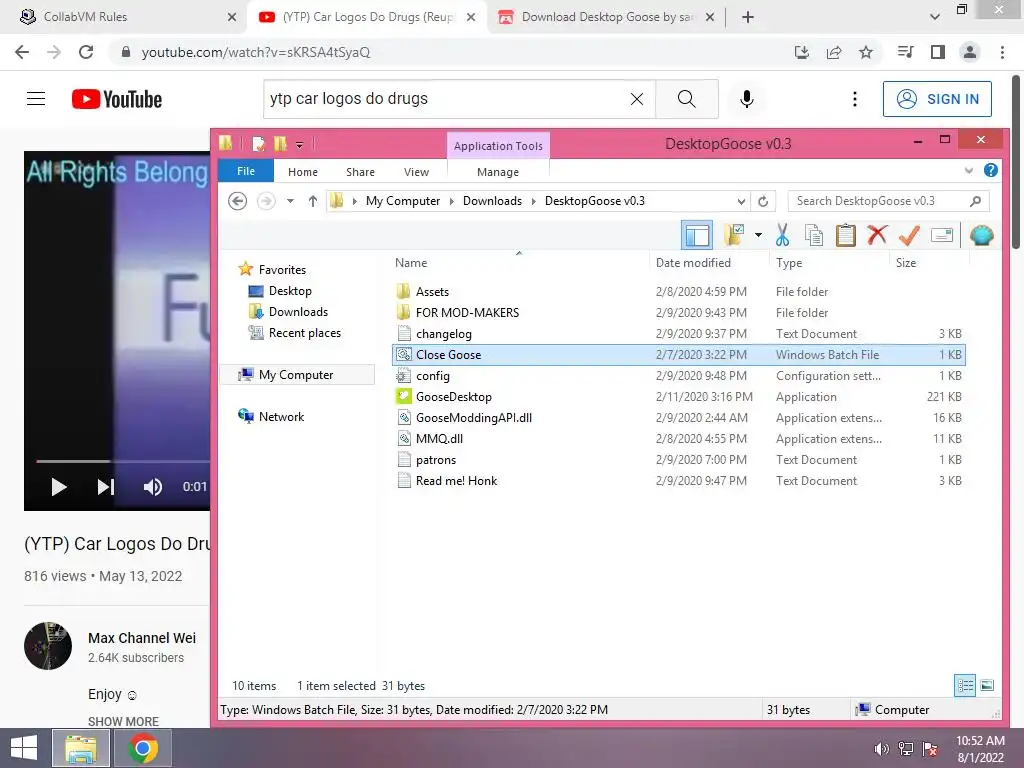Open the File ribbon tab

[246, 171]
